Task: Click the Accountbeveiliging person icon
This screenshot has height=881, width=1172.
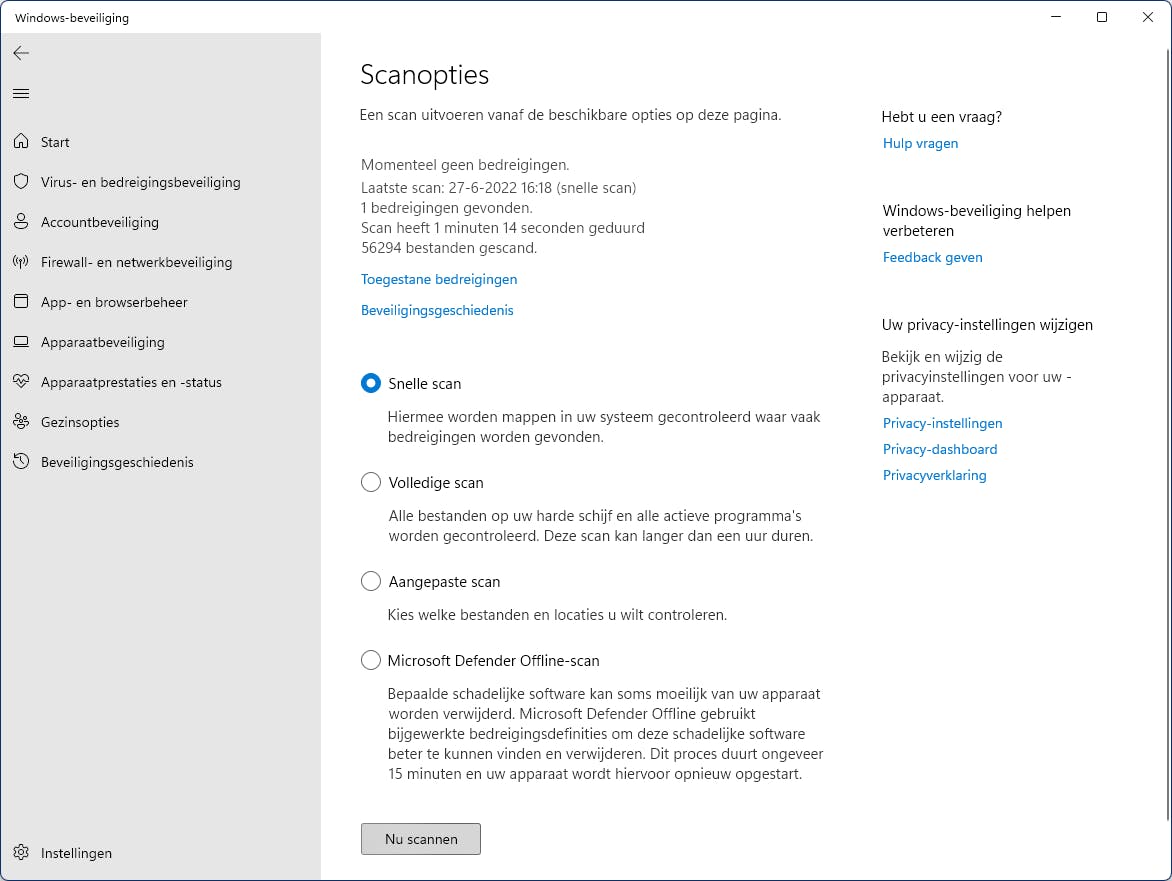Action: click(x=21, y=222)
